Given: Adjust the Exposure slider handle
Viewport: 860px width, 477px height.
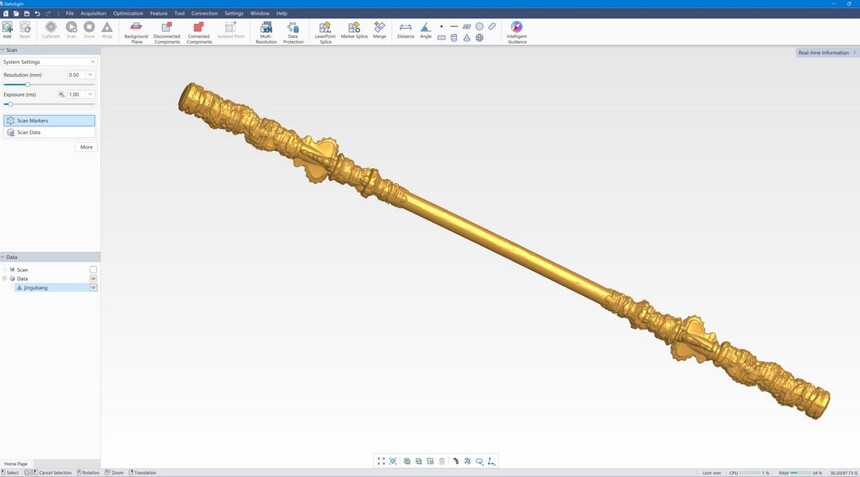Looking at the screenshot, I should (10, 104).
